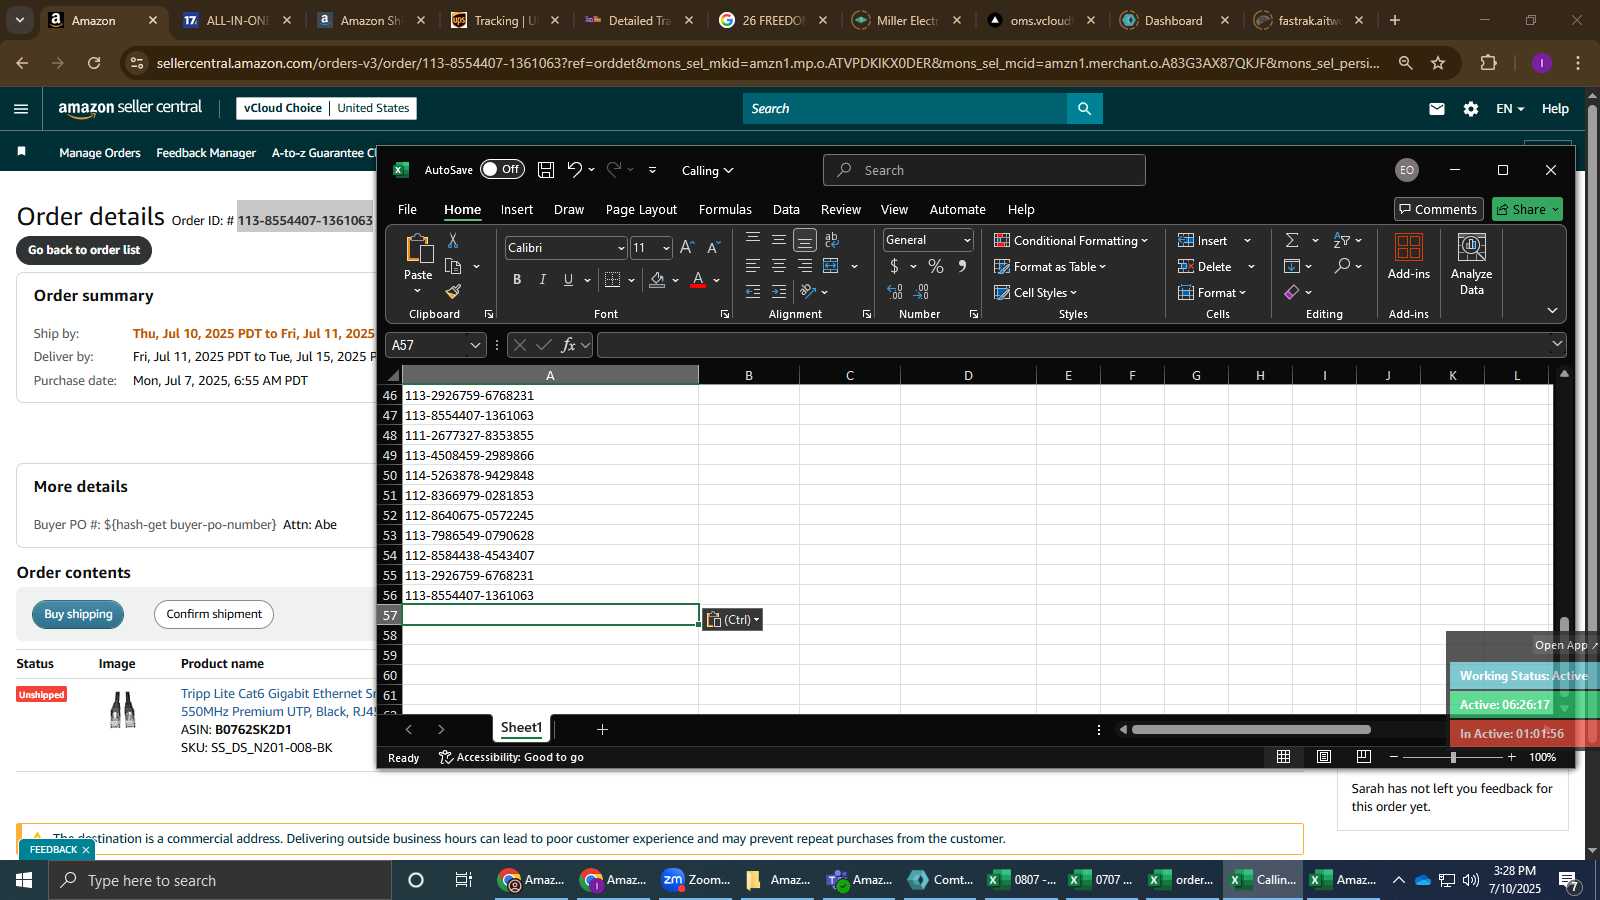
Task: Save the workbook using Save icon
Action: point(546,170)
